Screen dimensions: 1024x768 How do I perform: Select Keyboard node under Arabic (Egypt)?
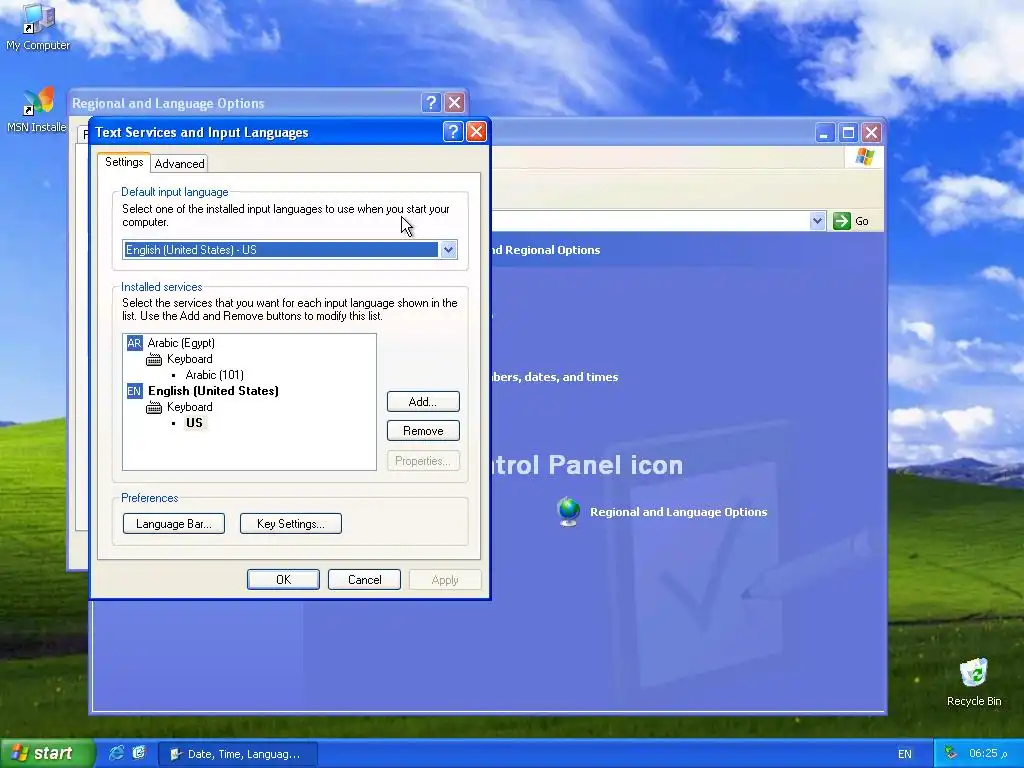pyautogui.click(x=189, y=359)
